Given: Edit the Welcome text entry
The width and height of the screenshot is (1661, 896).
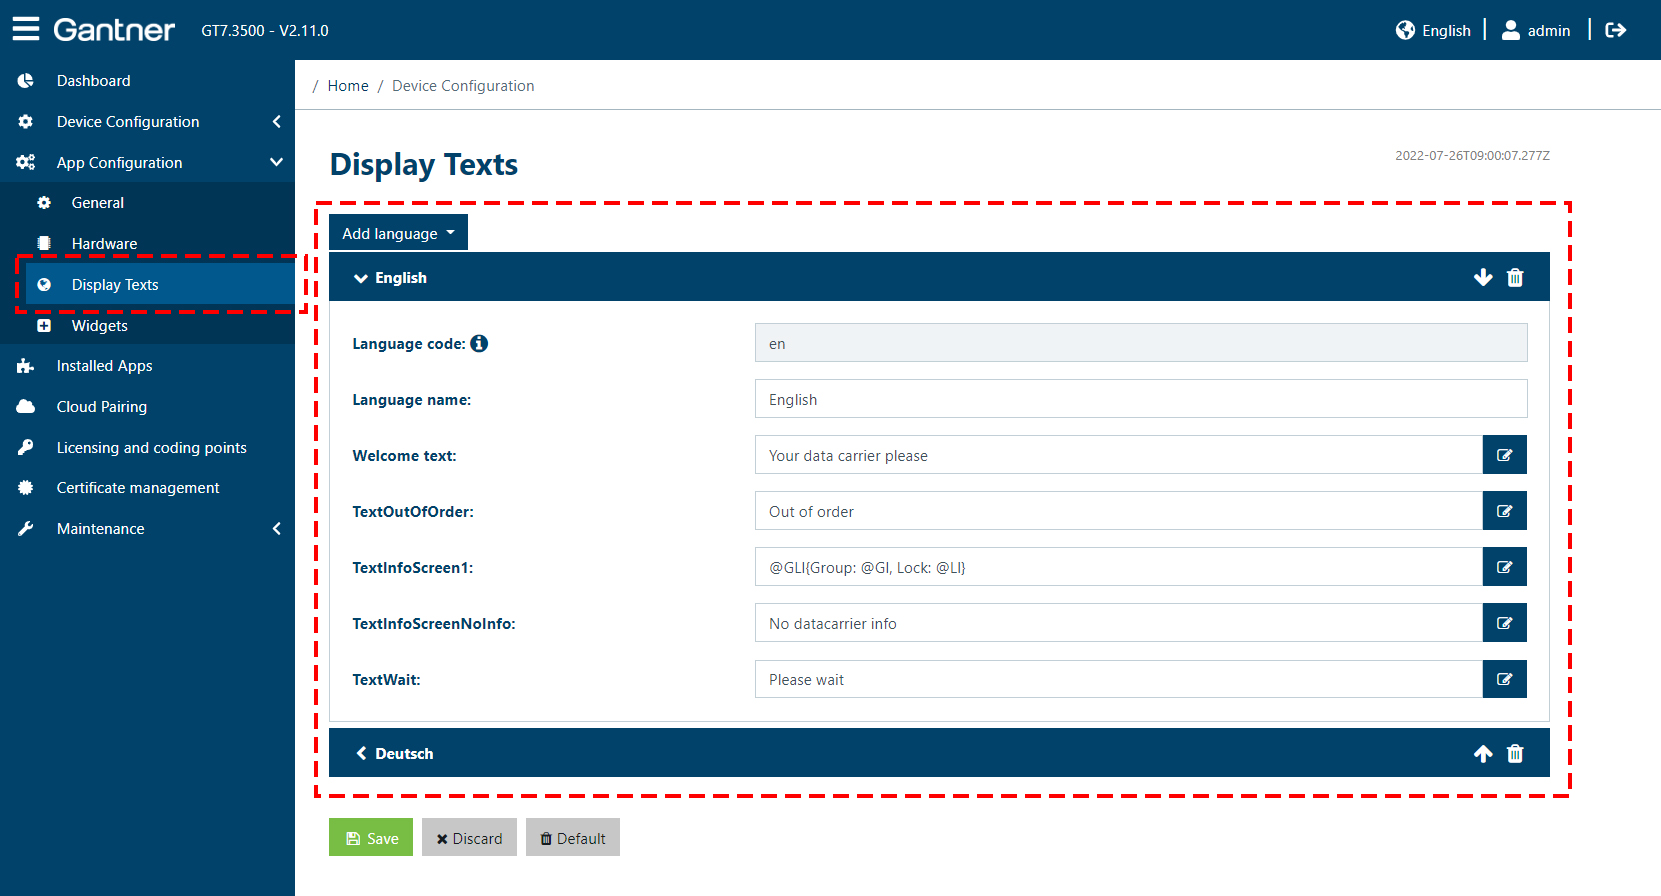Looking at the screenshot, I should (1504, 455).
